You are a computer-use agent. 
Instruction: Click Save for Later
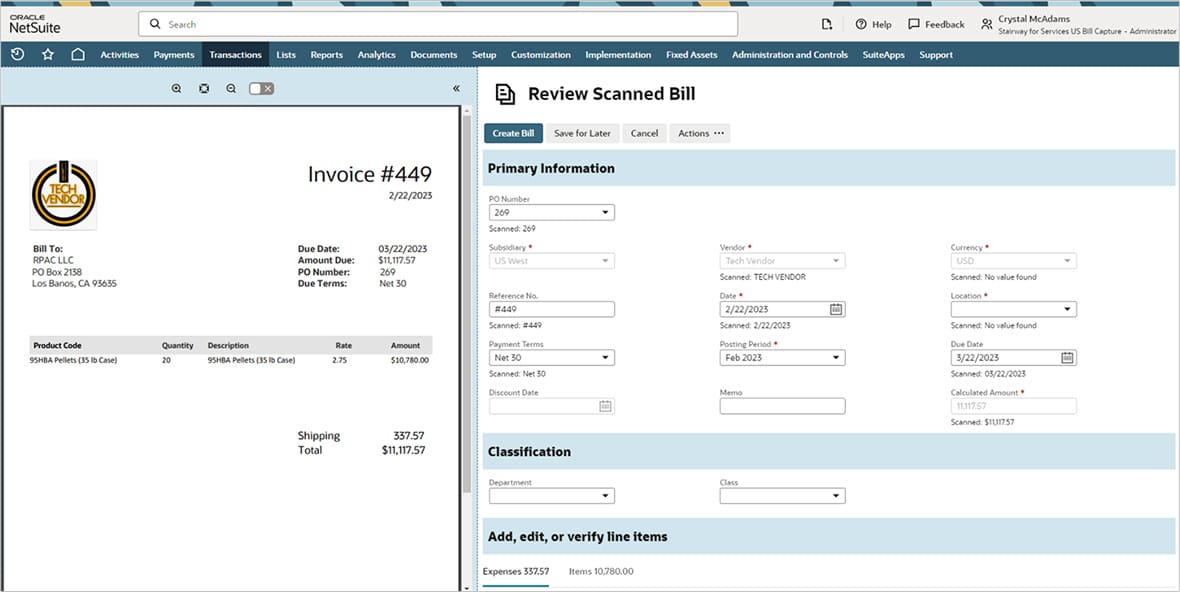click(x=582, y=132)
